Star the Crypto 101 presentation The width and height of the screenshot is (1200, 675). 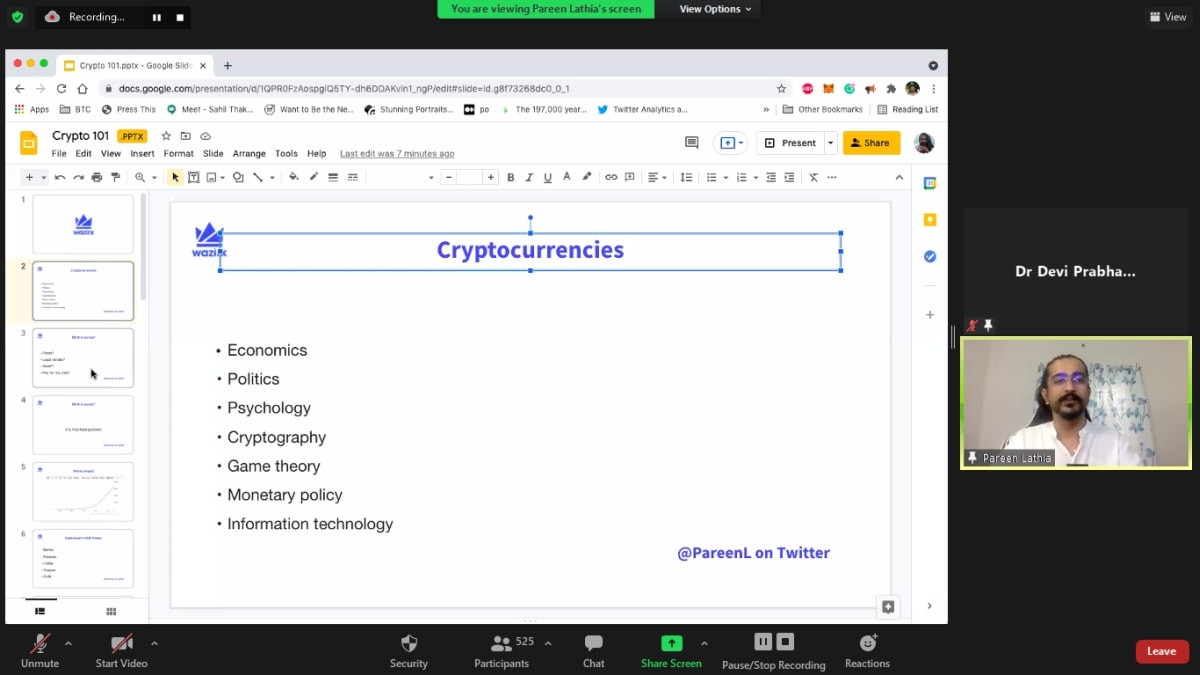pyautogui.click(x=166, y=136)
